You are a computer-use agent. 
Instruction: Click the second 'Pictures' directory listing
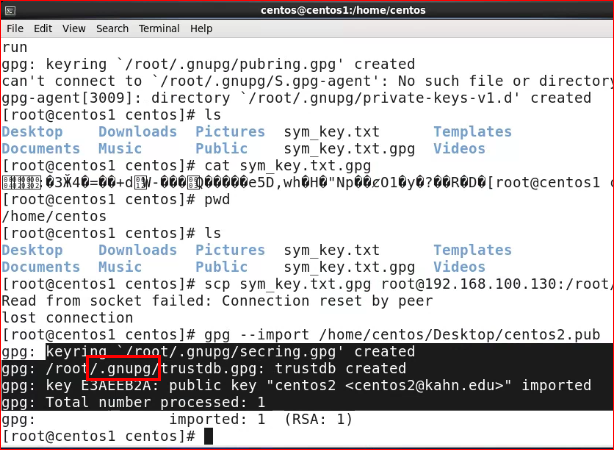[230, 251]
